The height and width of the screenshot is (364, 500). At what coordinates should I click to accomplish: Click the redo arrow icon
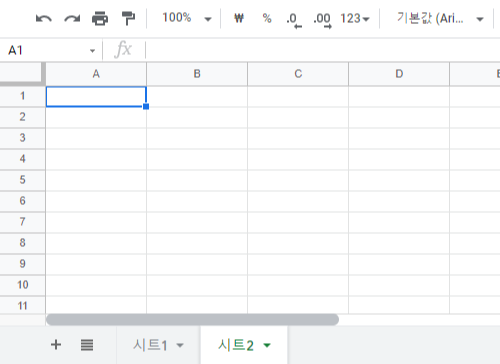tap(72, 19)
